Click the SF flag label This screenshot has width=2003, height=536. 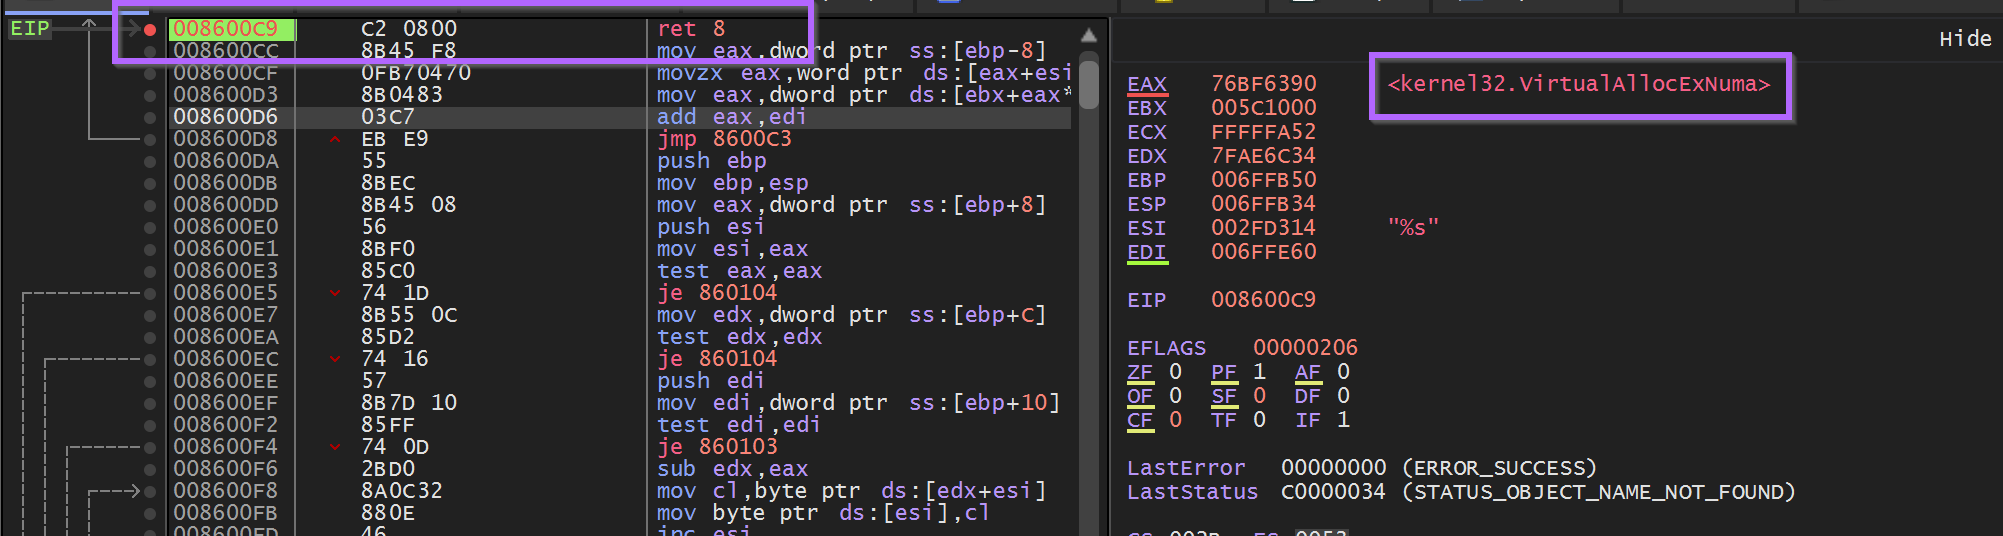1224,396
